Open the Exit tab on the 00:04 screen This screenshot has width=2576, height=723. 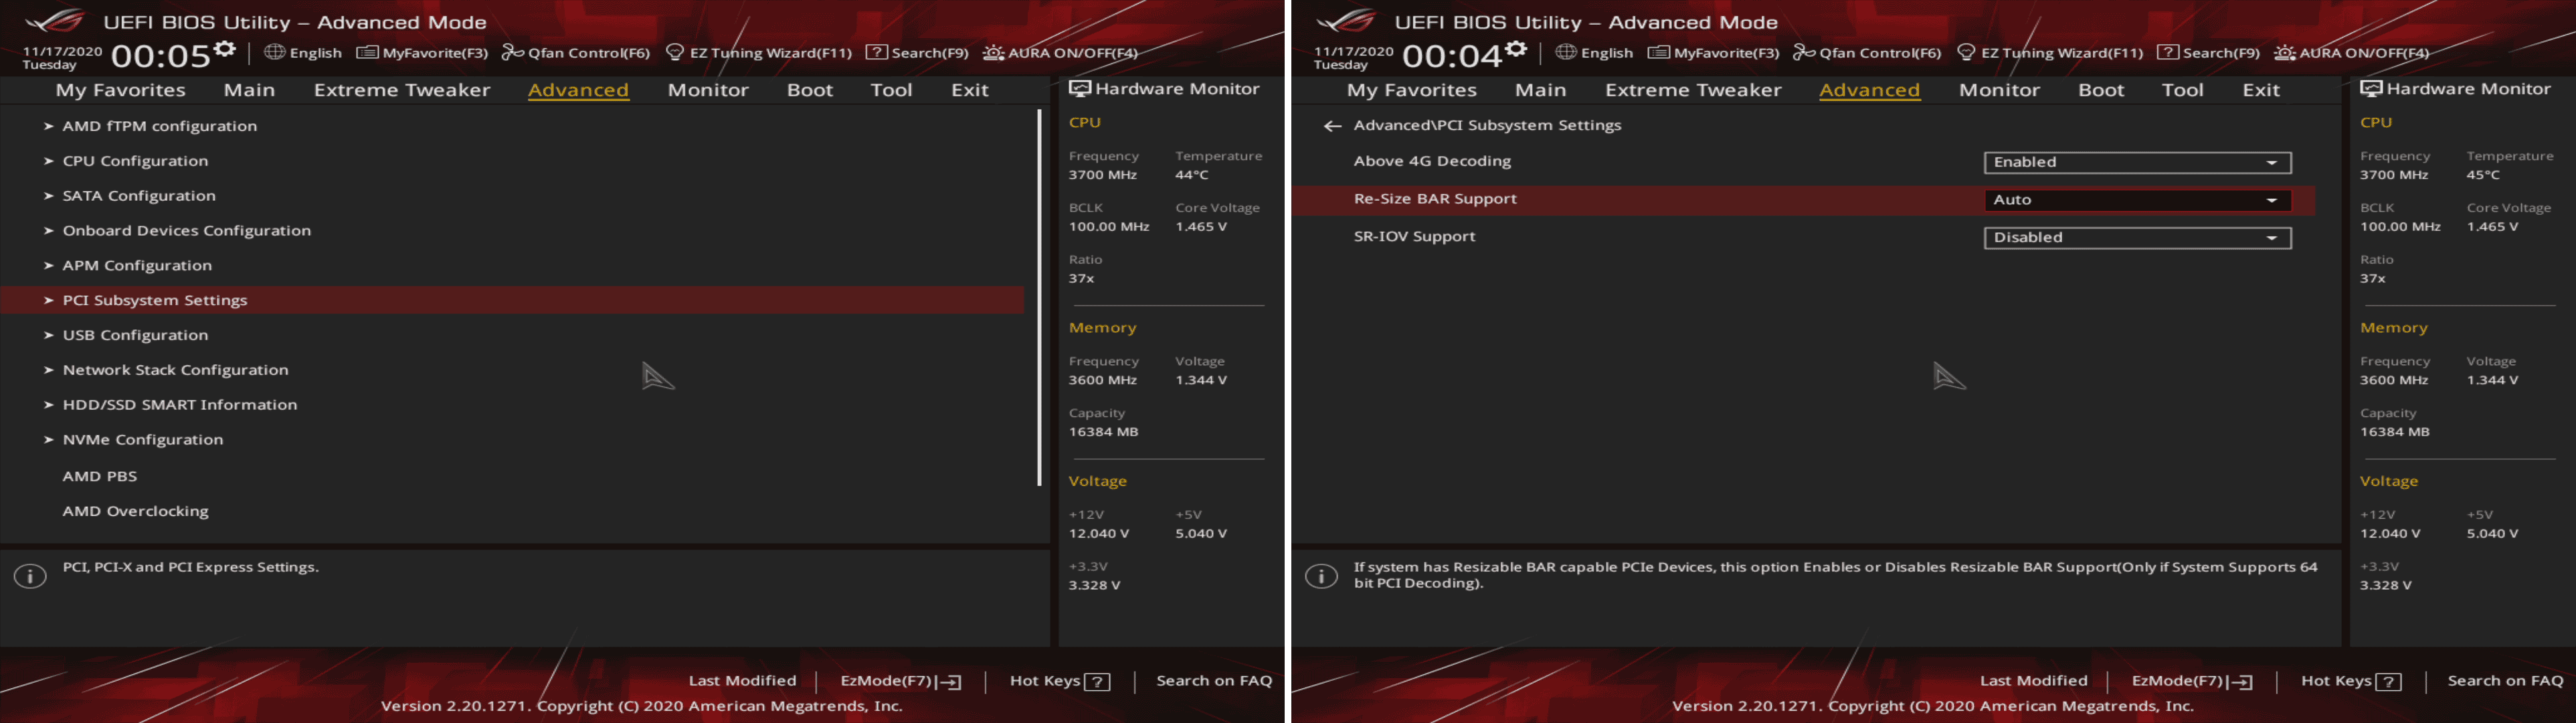point(2261,90)
